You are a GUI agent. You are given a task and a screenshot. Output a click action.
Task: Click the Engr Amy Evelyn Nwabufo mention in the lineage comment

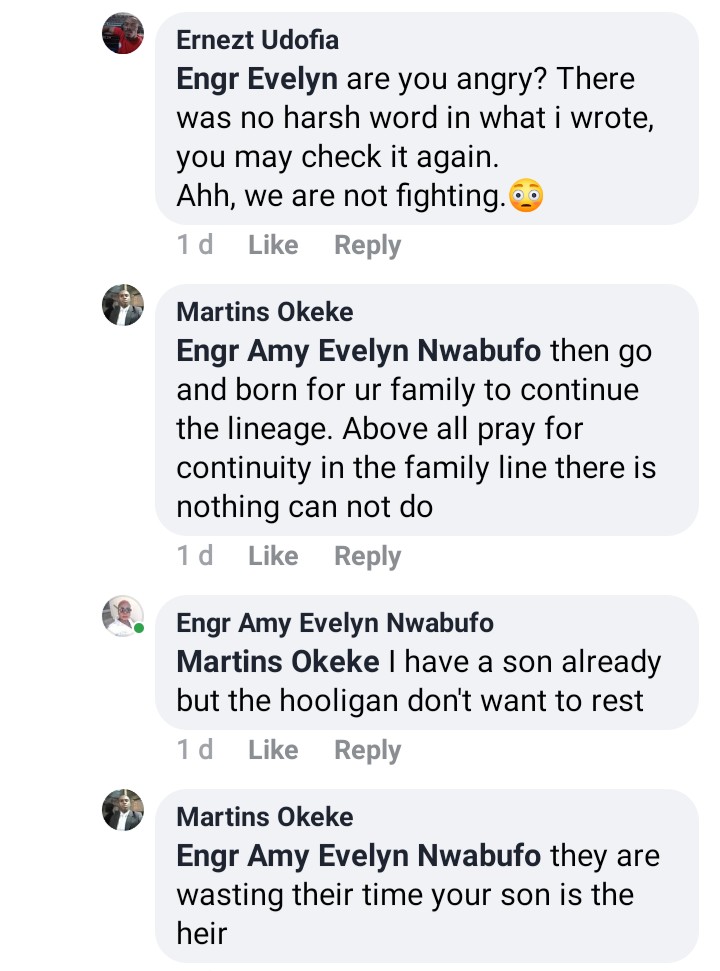click(x=358, y=351)
